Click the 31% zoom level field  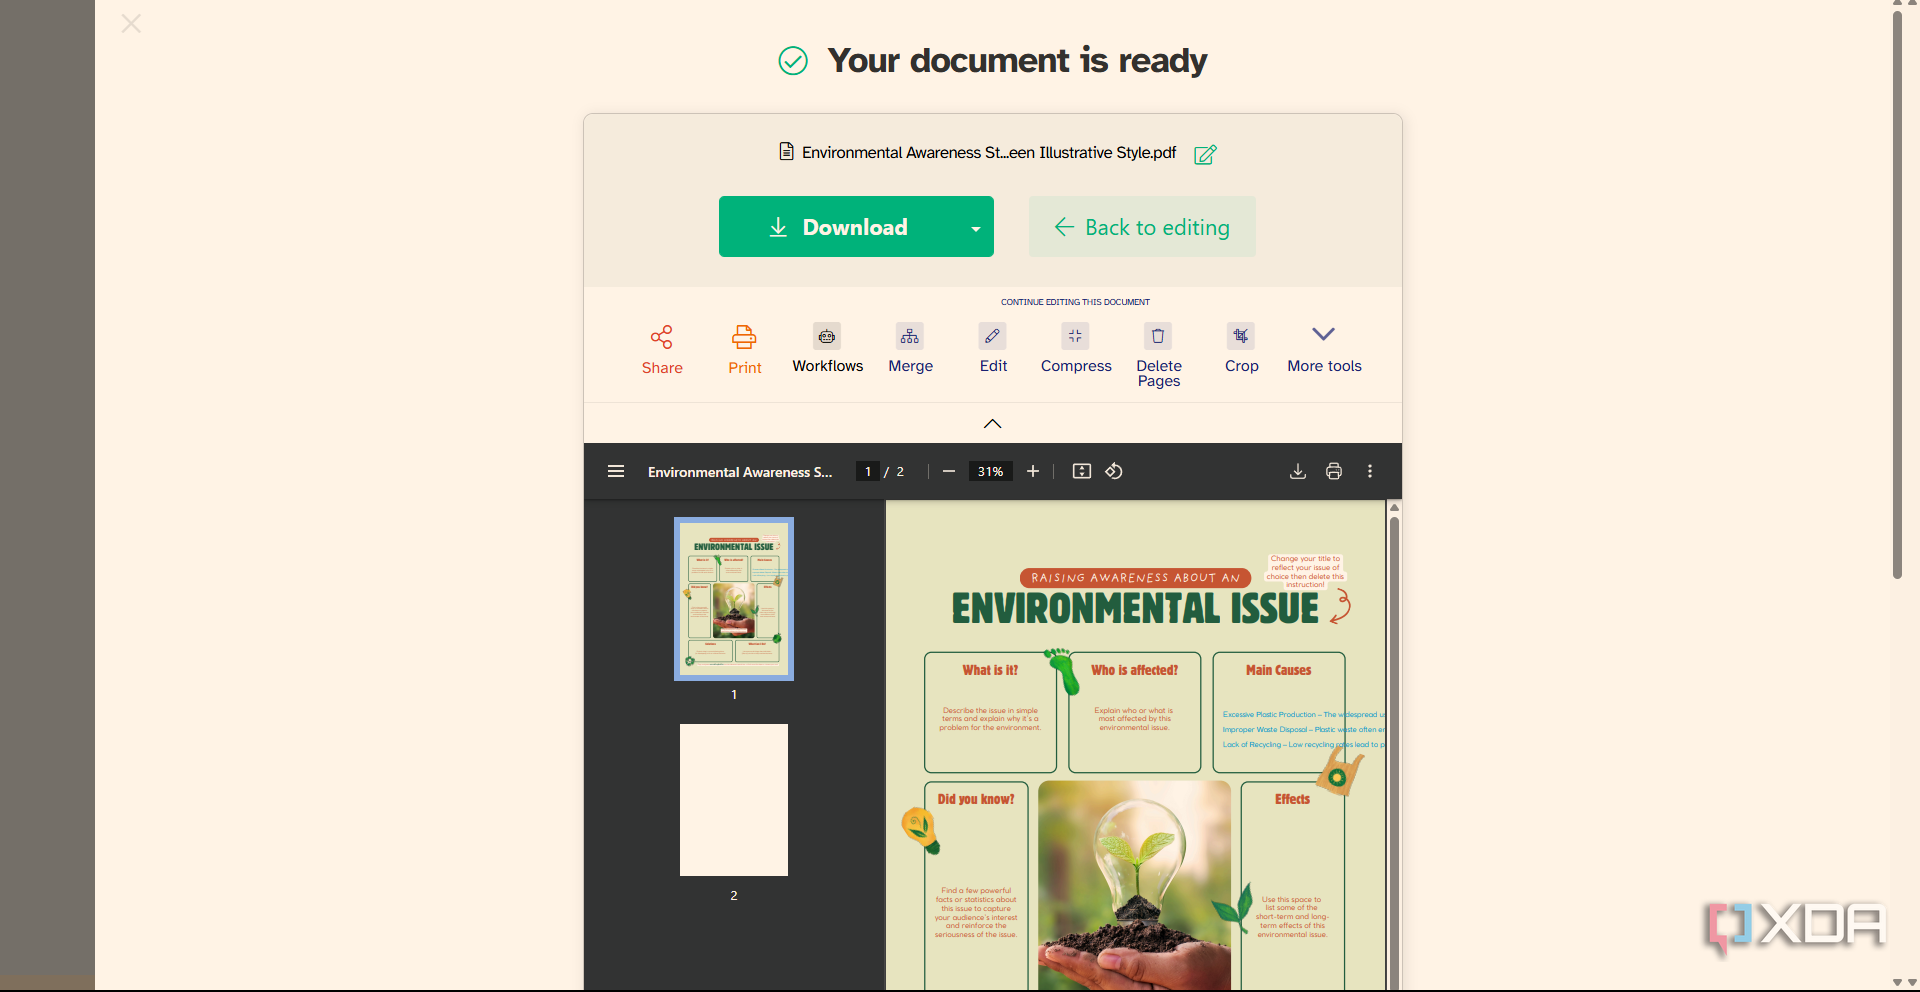click(990, 471)
